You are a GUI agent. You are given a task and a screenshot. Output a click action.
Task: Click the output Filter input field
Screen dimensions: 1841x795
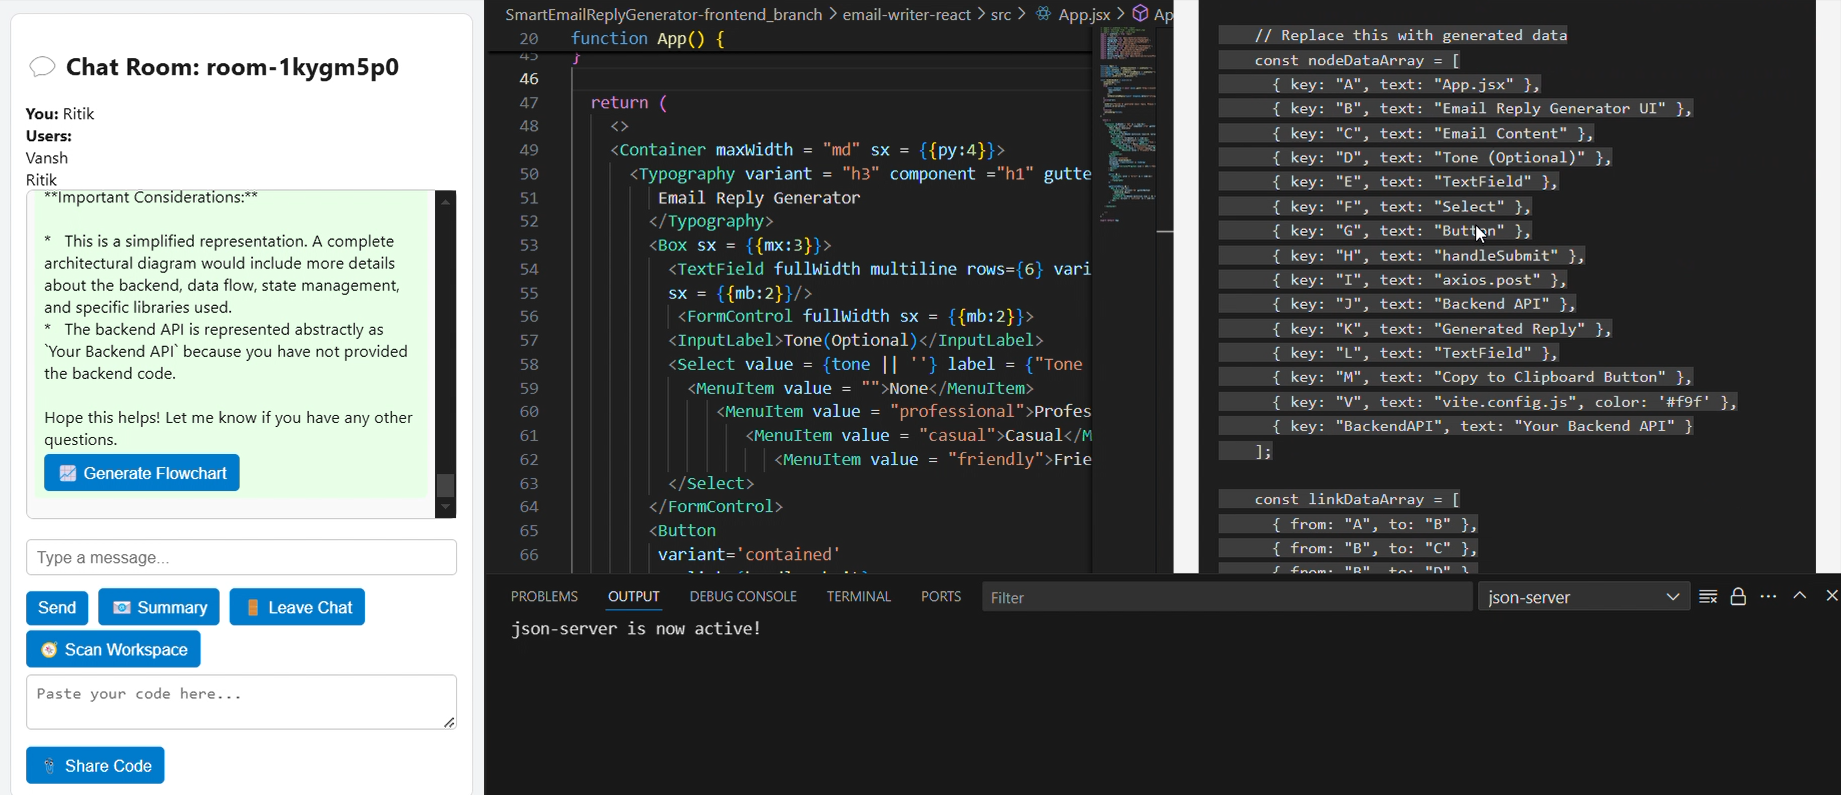pyautogui.click(x=1227, y=597)
